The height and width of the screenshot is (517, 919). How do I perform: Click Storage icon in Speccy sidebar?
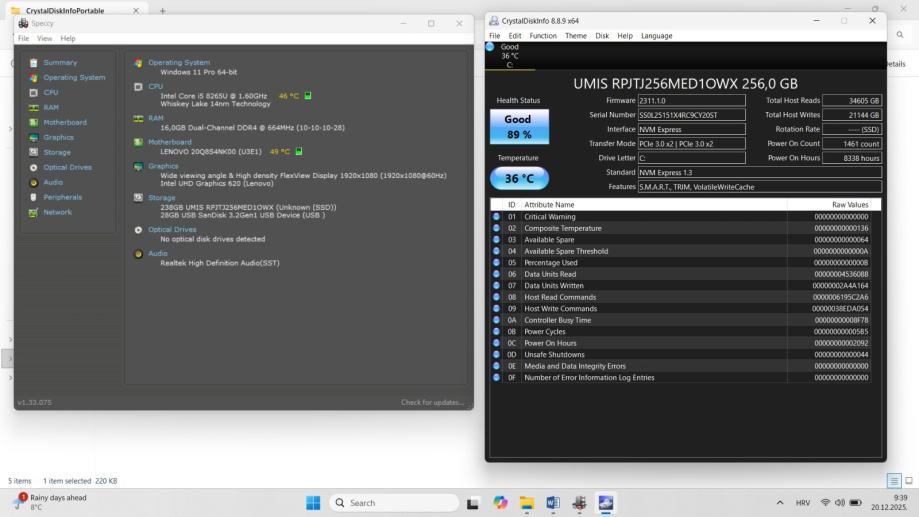pos(33,152)
